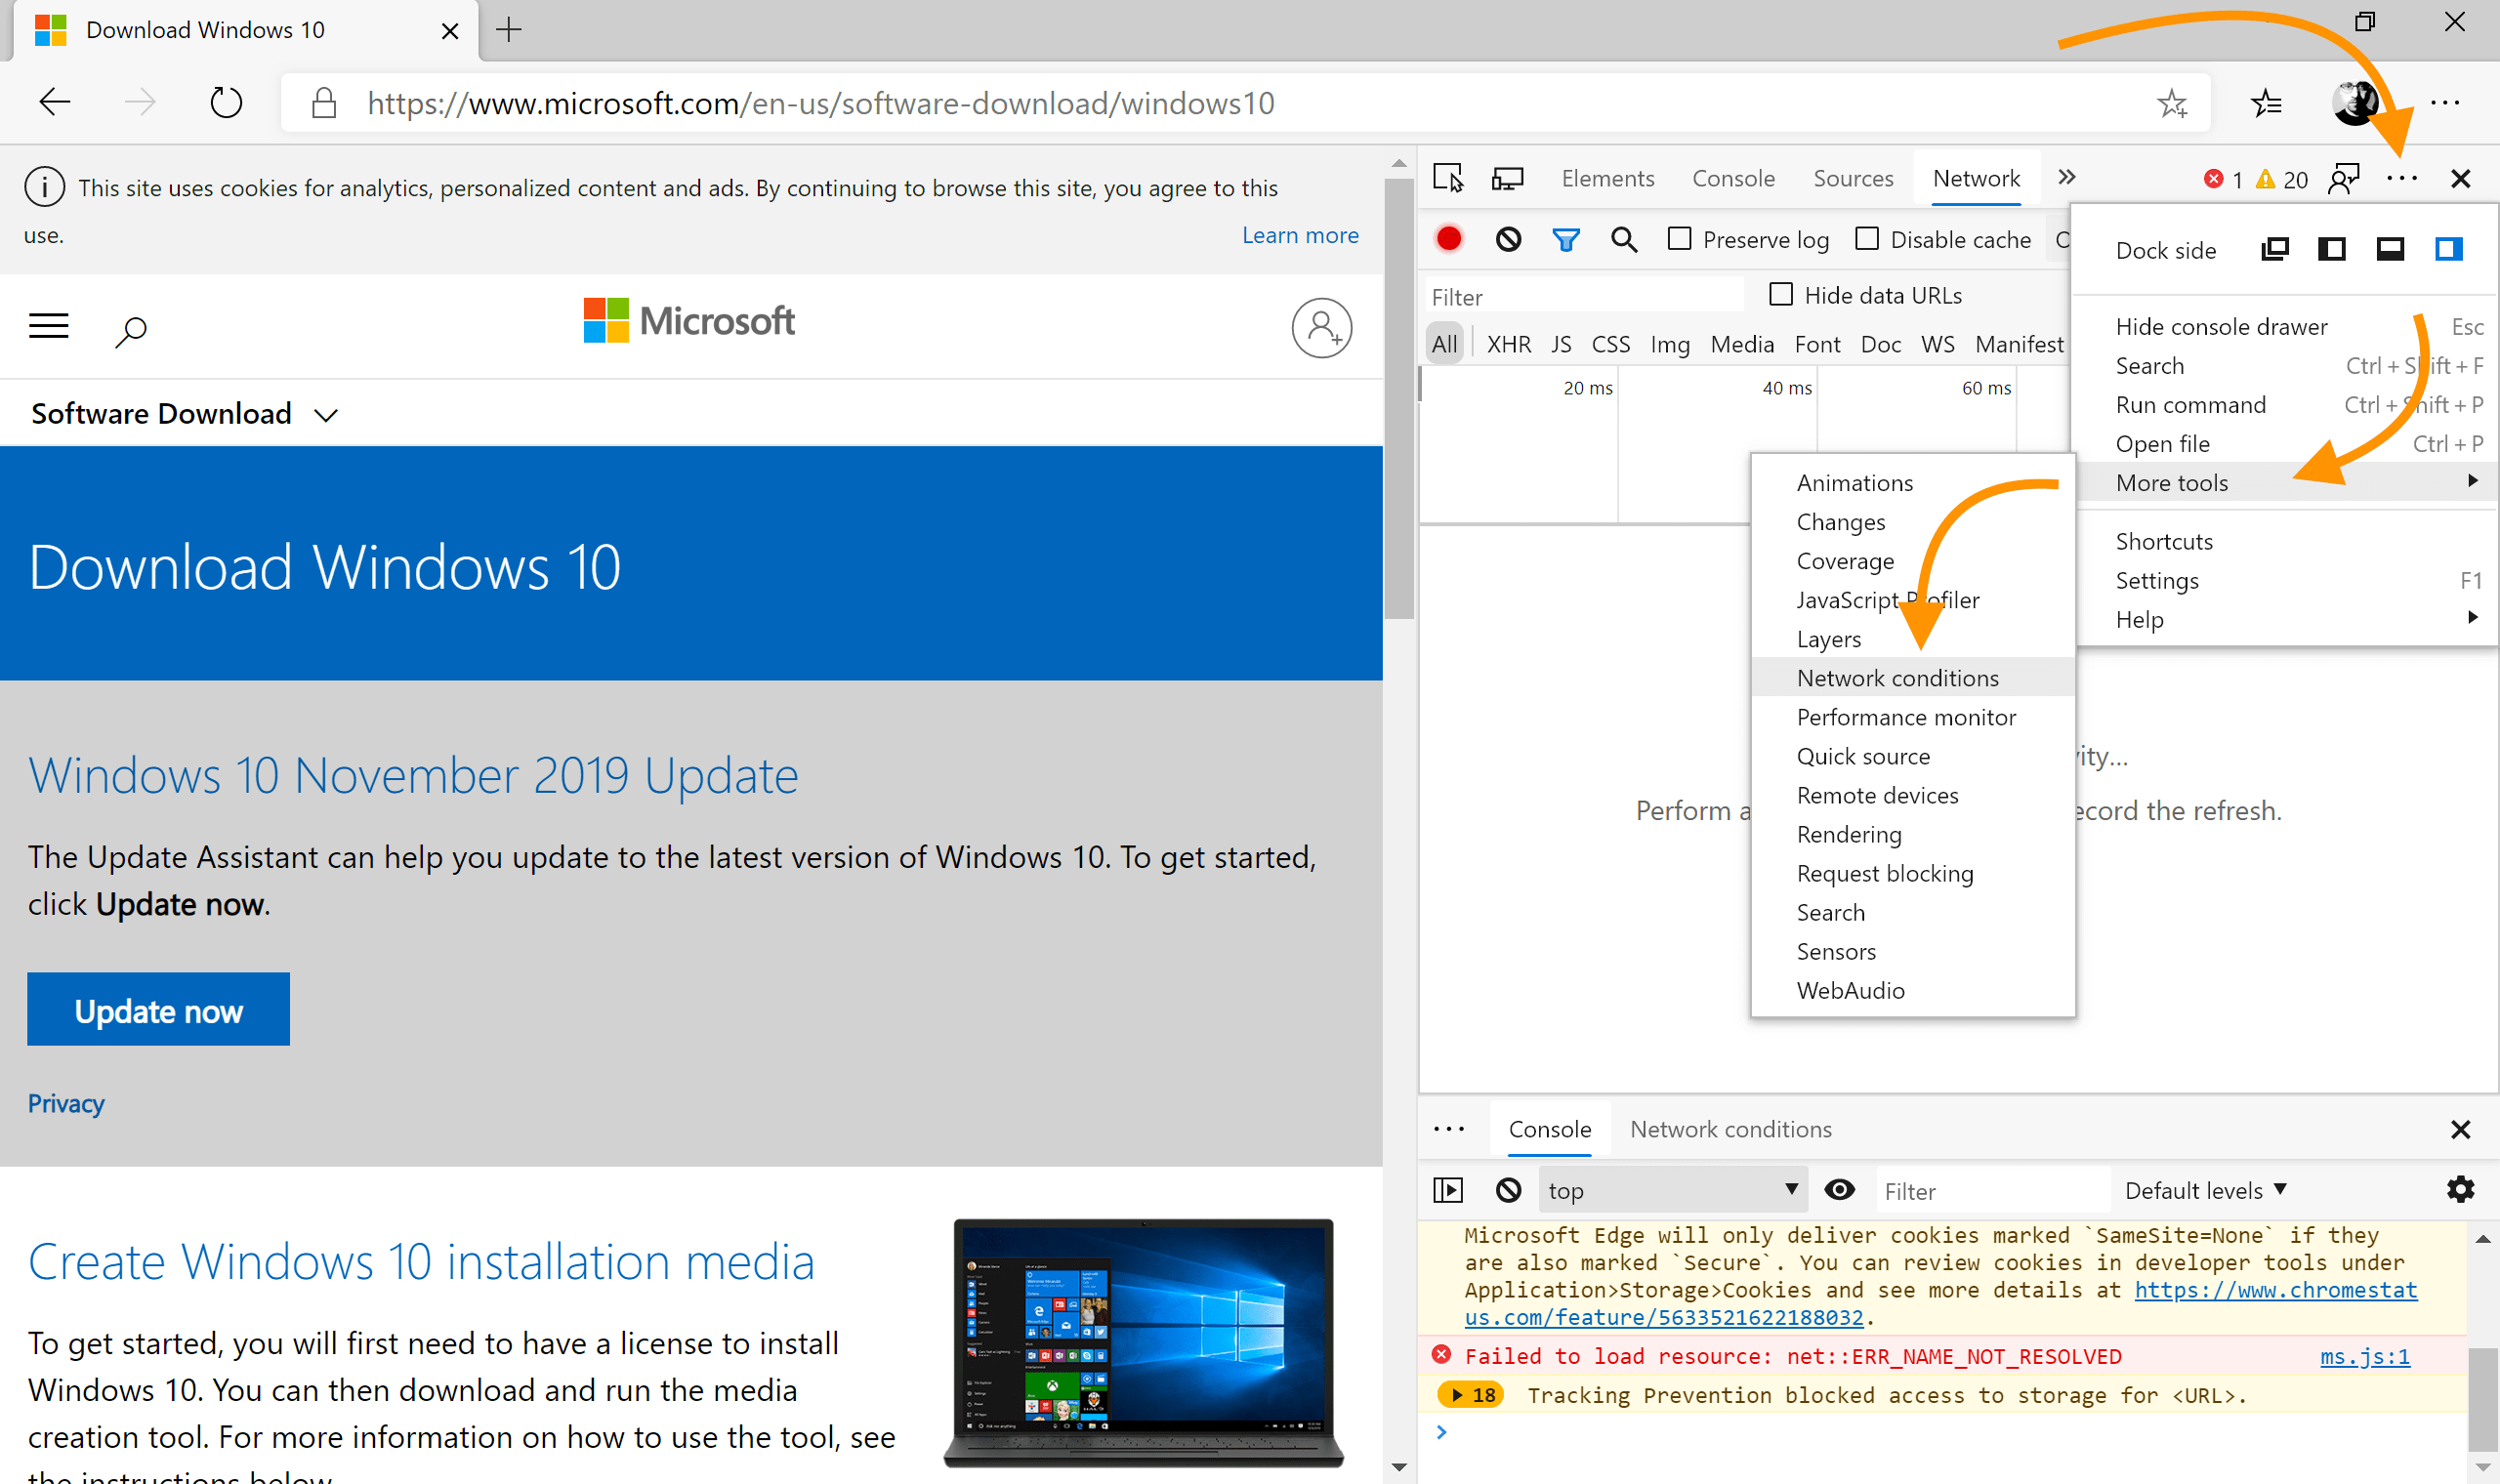Expand the More tools submenu
The width and height of the screenshot is (2500, 1484).
(x=2286, y=482)
